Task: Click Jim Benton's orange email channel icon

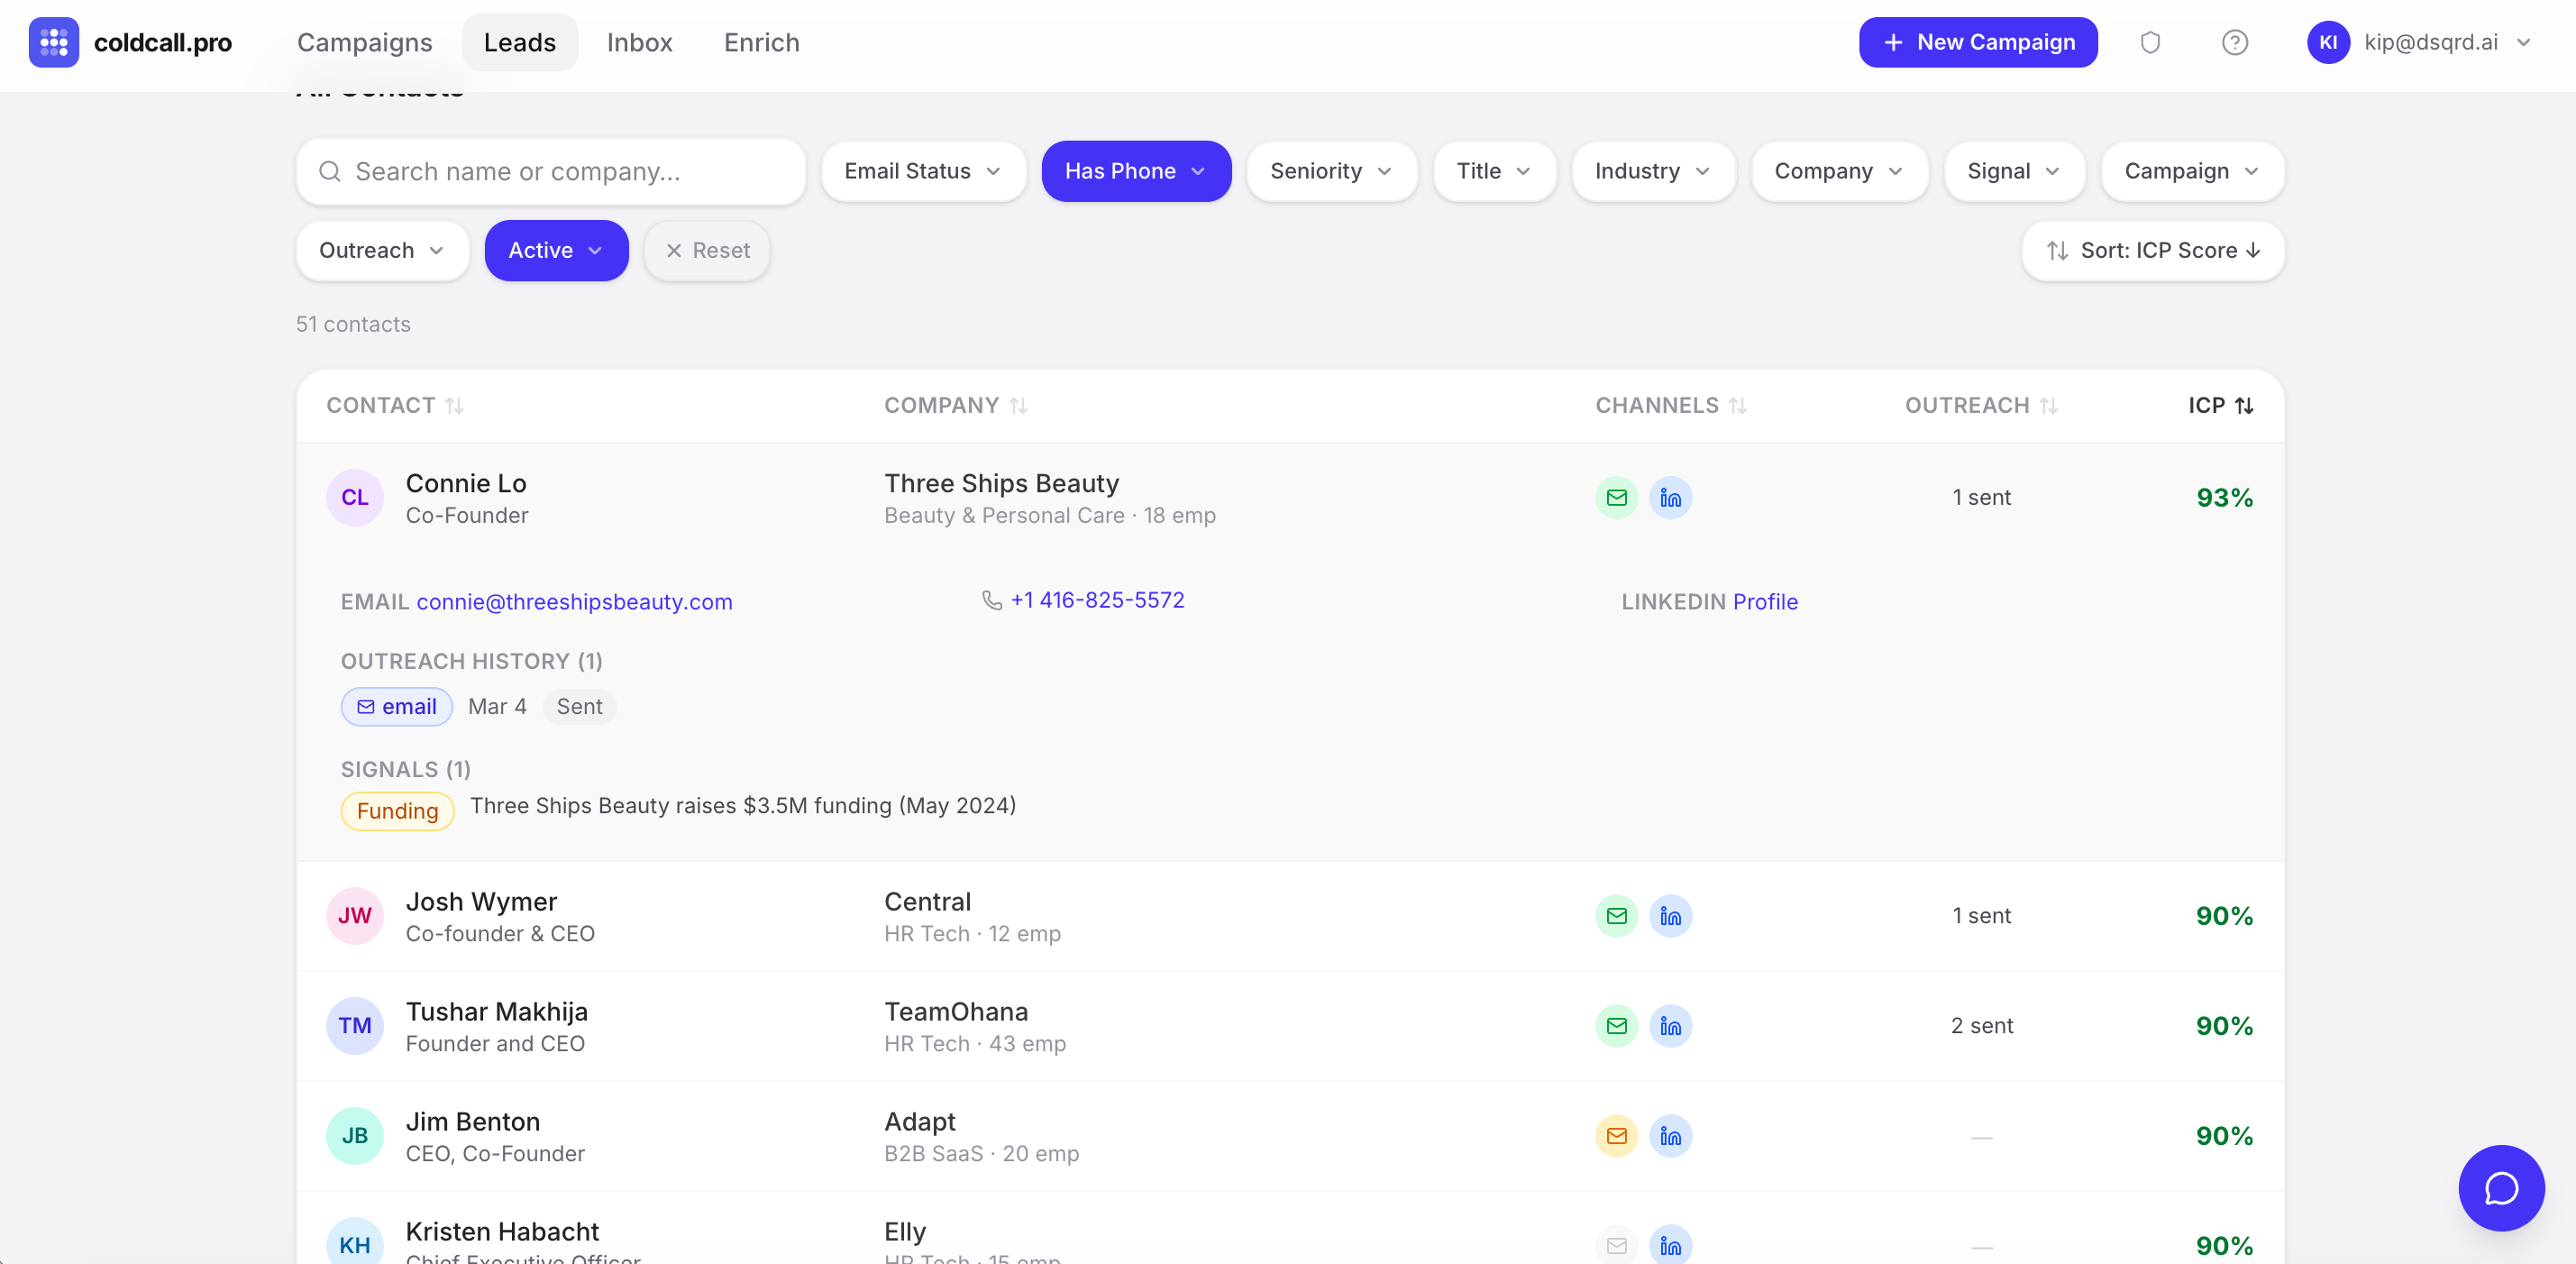Action: click(x=1616, y=1135)
